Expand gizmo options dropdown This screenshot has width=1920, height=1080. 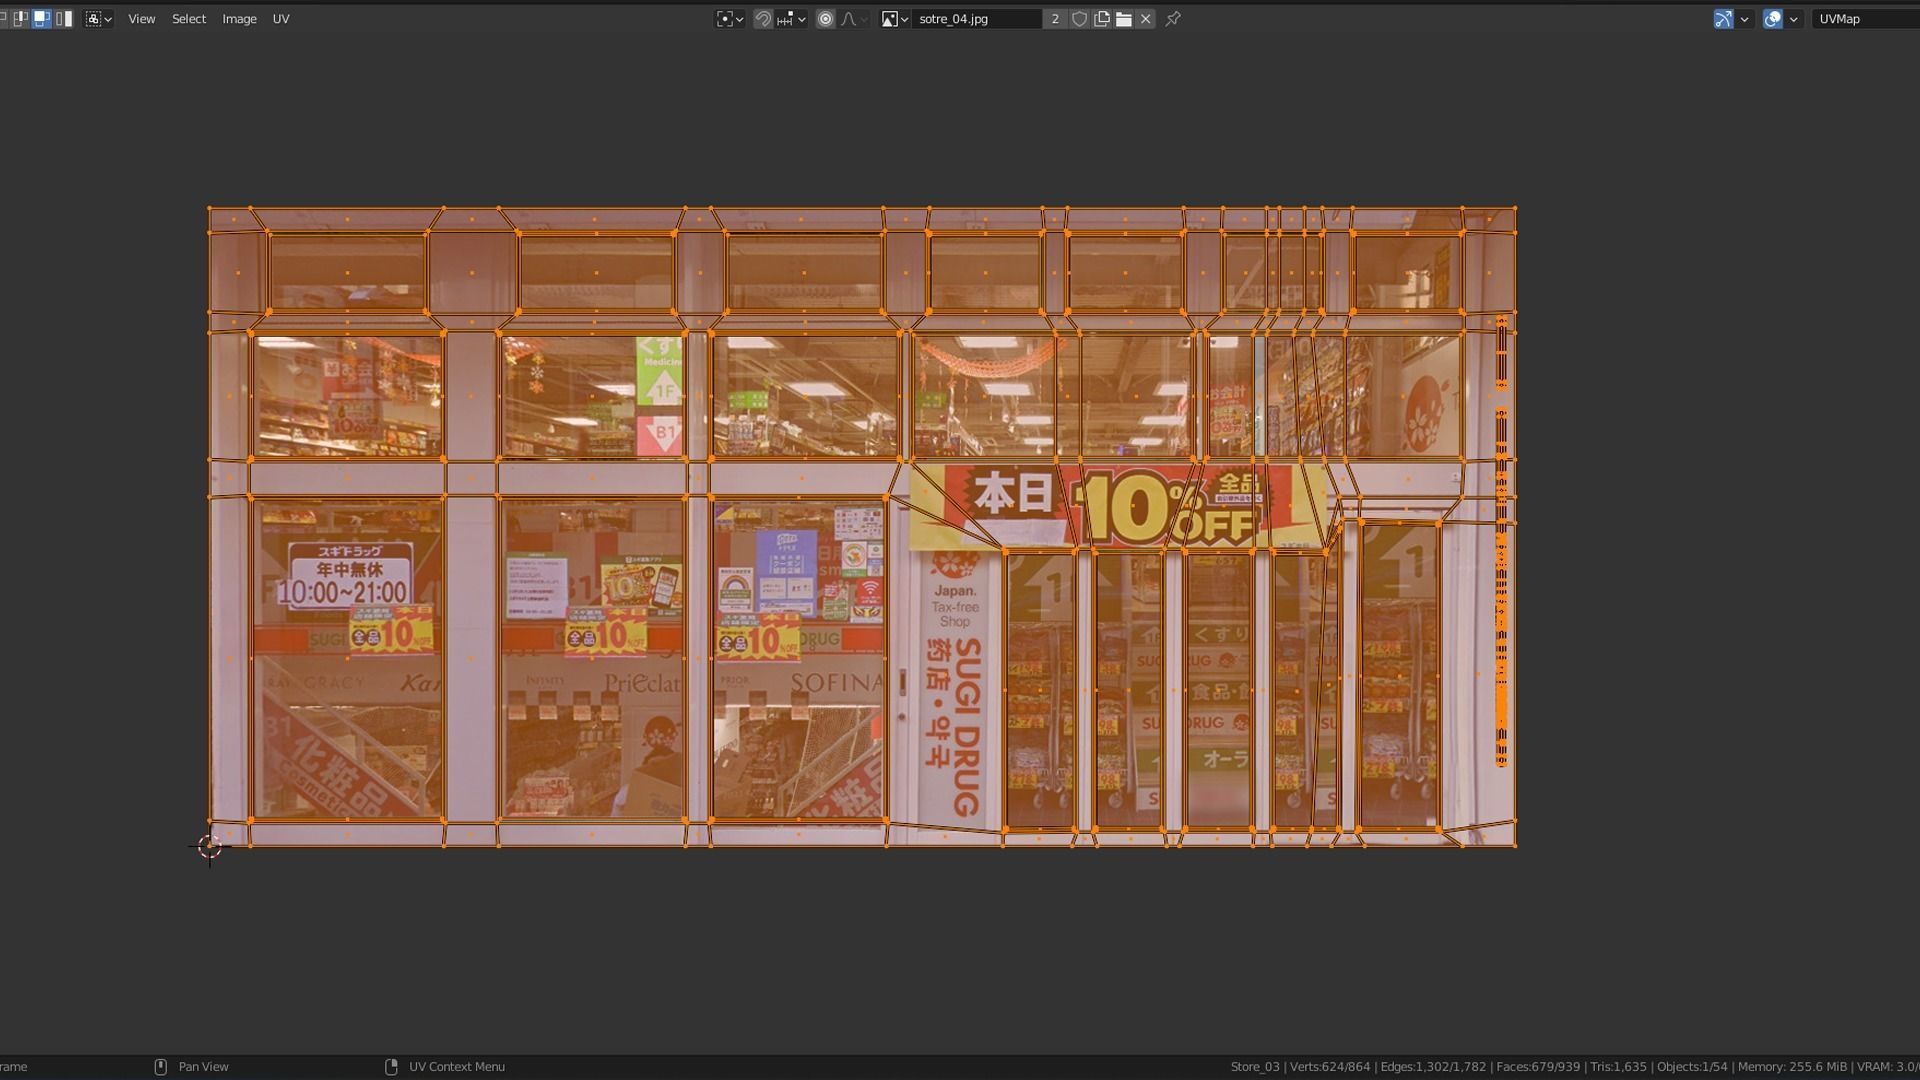click(1744, 19)
